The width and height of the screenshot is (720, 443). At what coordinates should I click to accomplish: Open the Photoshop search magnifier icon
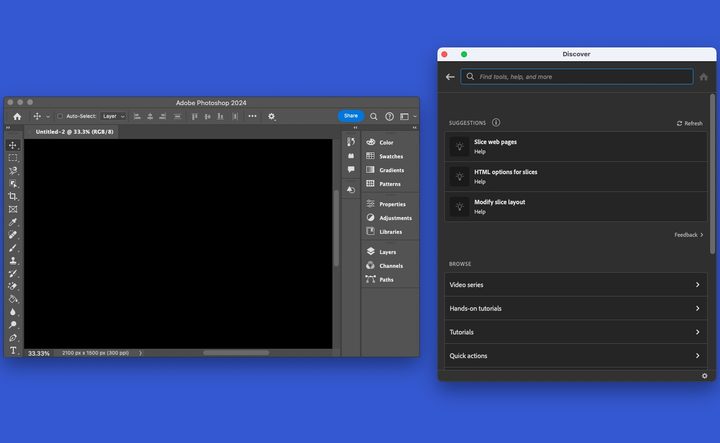click(374, 117)
